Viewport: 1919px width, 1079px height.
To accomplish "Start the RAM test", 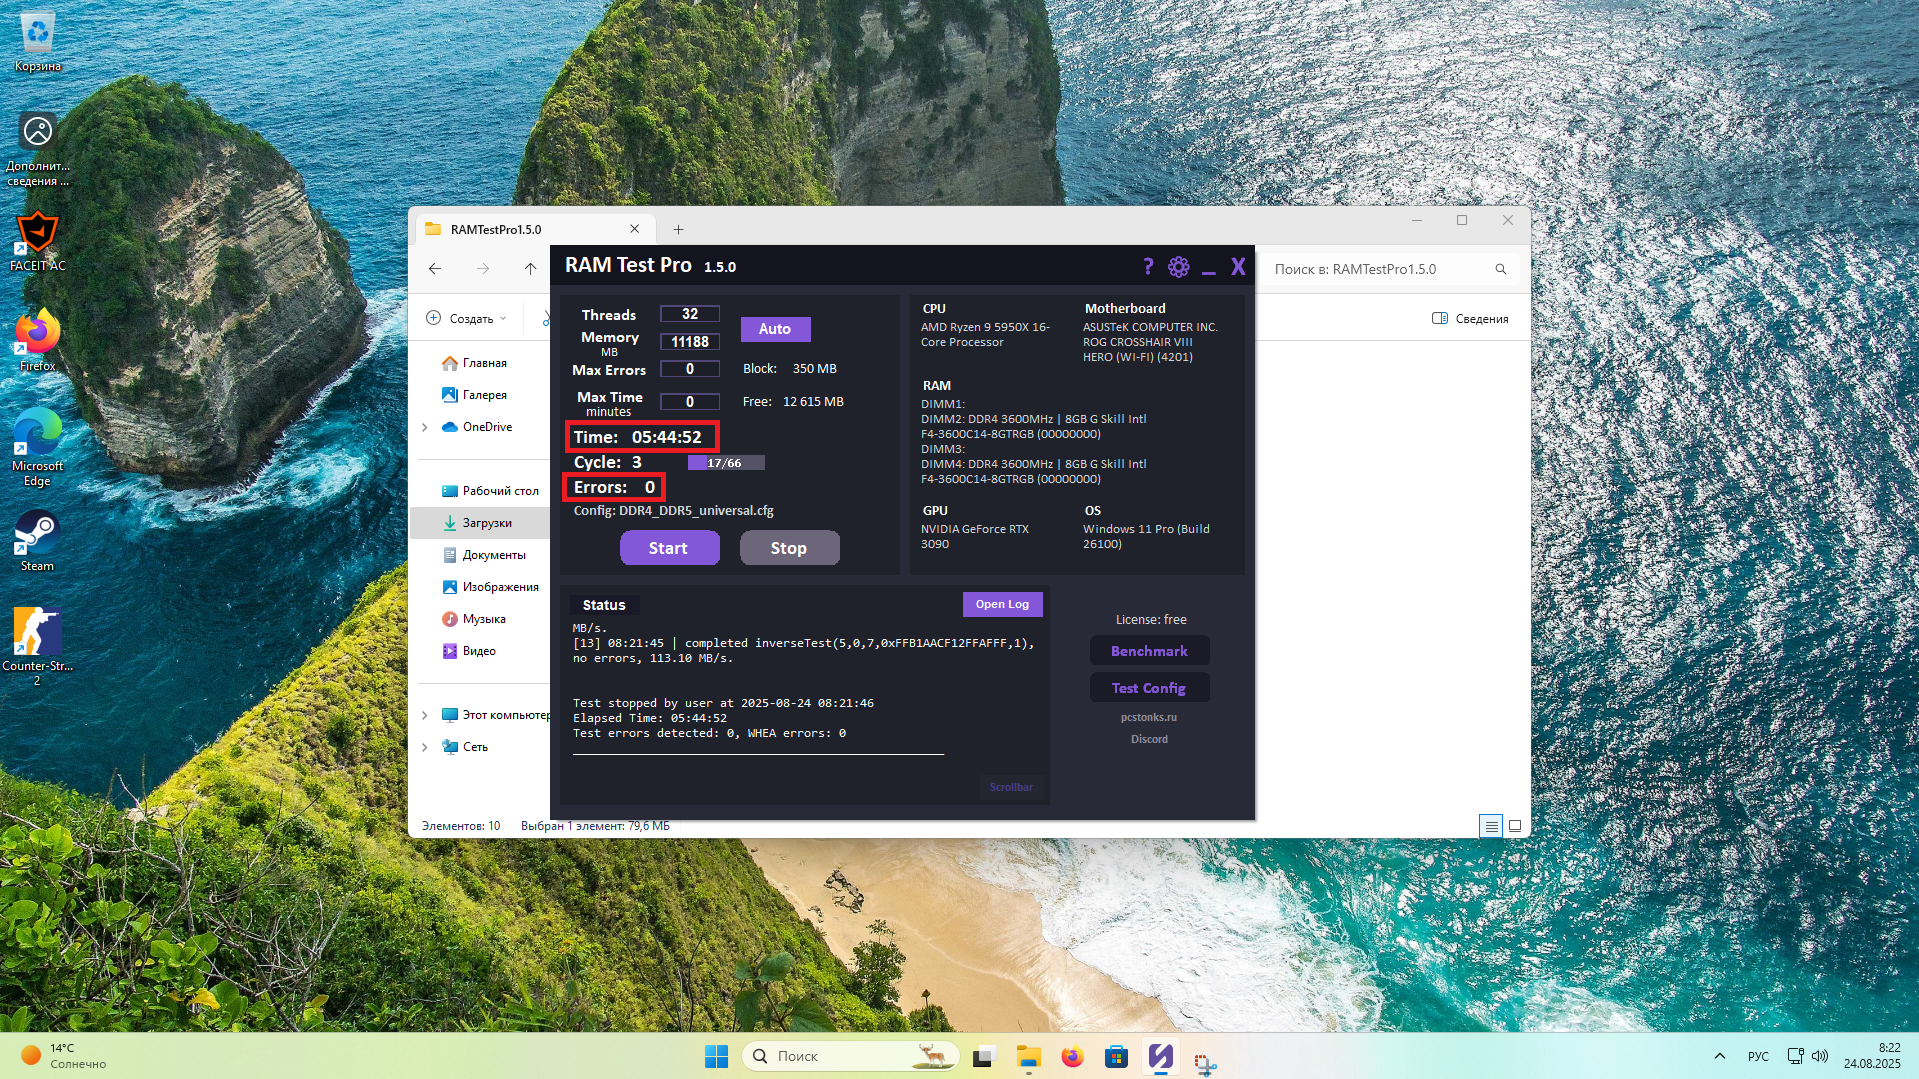I will (669, 548).
